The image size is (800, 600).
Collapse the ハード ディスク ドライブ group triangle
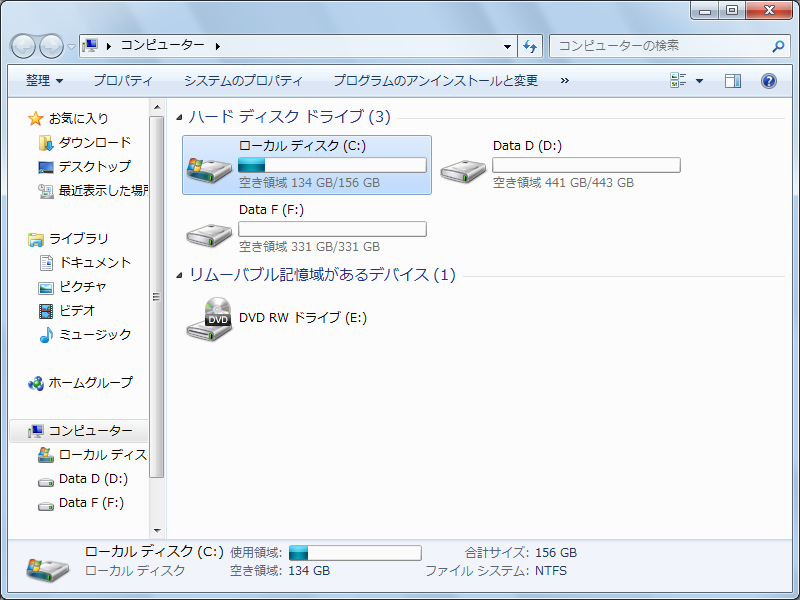pyautogui.click(x=179, y=118)
